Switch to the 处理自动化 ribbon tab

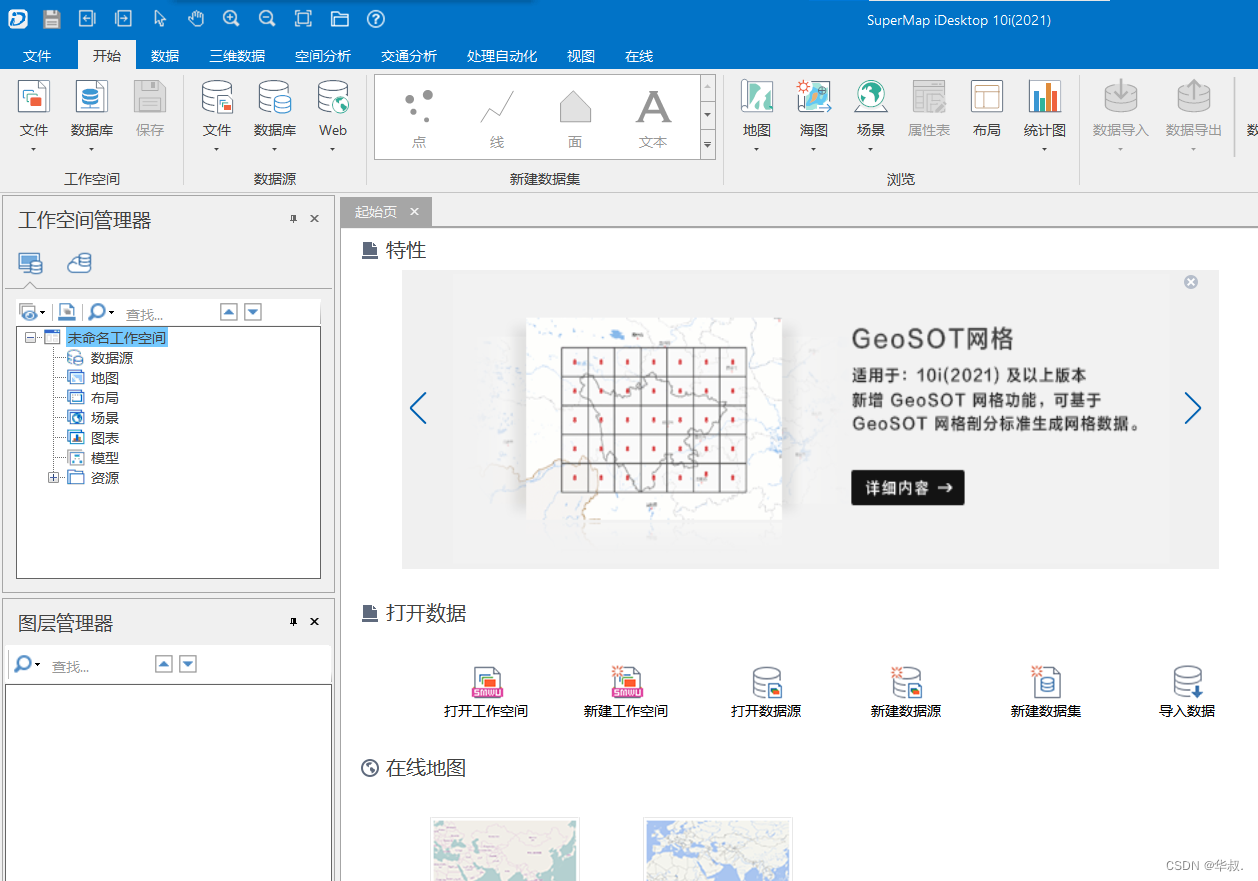coord(502,56)
